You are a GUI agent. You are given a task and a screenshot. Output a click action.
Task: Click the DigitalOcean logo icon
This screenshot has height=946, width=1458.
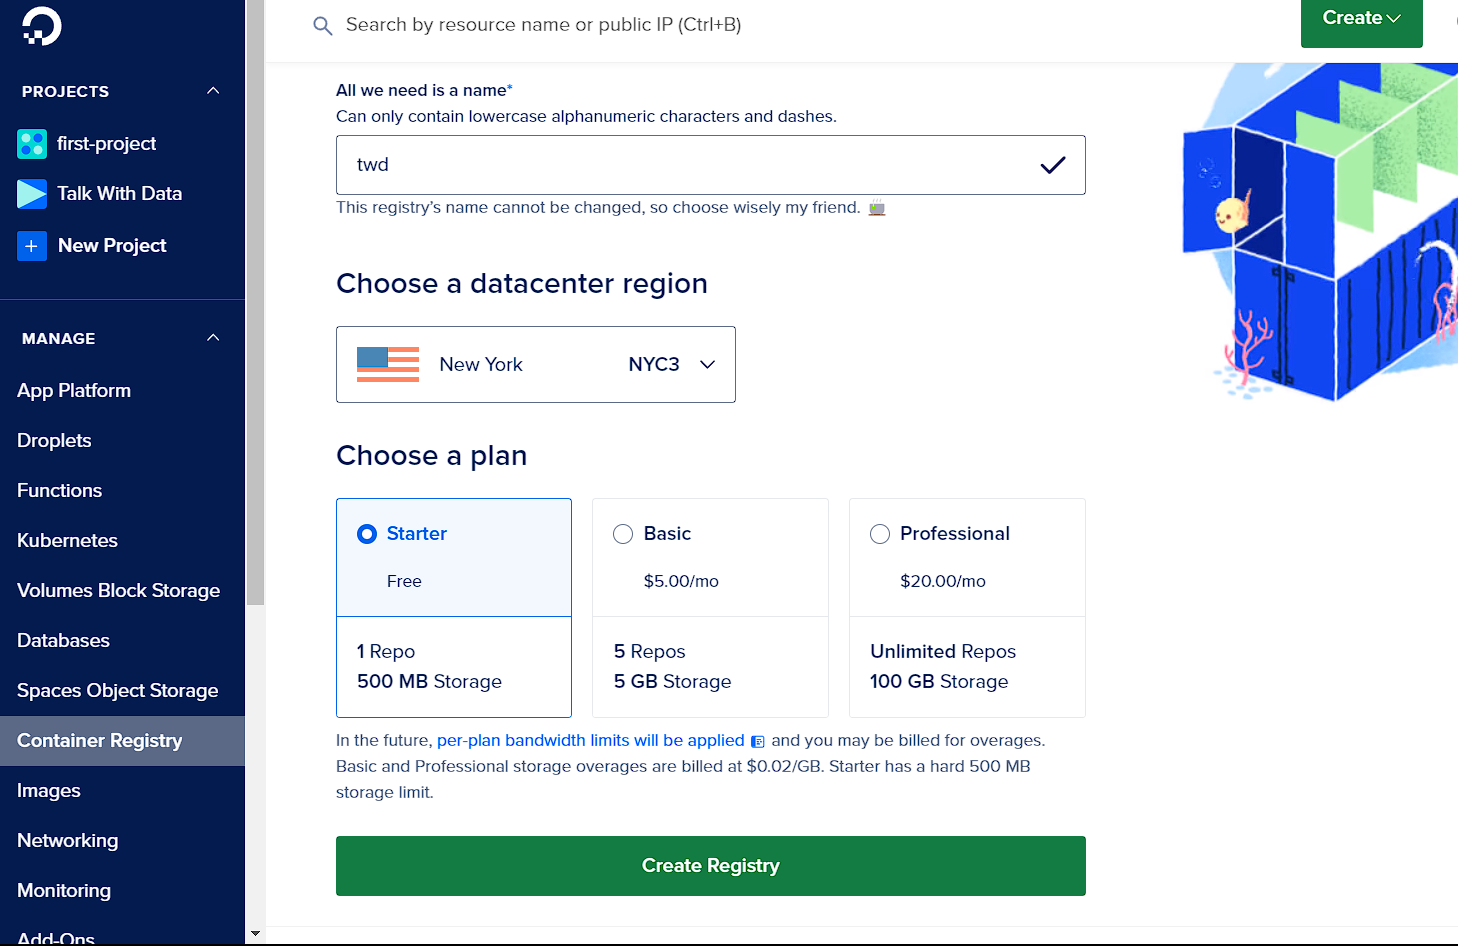(42, 25)
